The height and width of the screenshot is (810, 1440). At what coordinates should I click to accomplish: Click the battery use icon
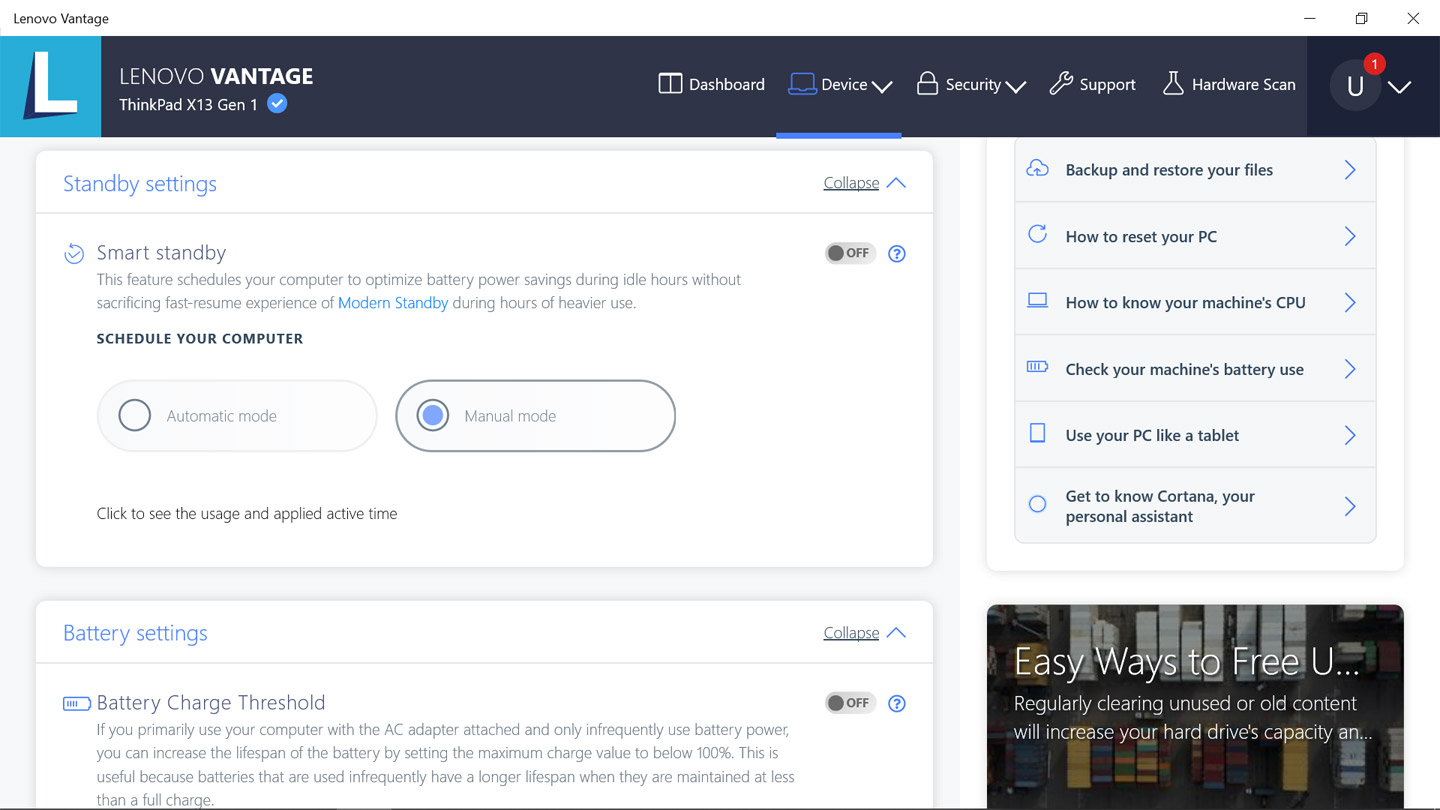click(1038, 367)
